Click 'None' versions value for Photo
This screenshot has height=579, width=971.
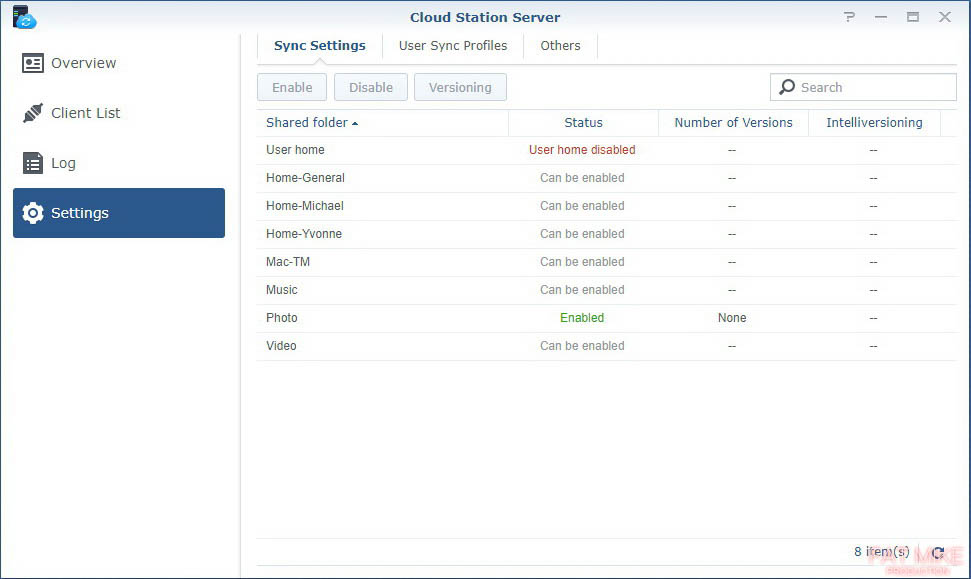point(732,318)
